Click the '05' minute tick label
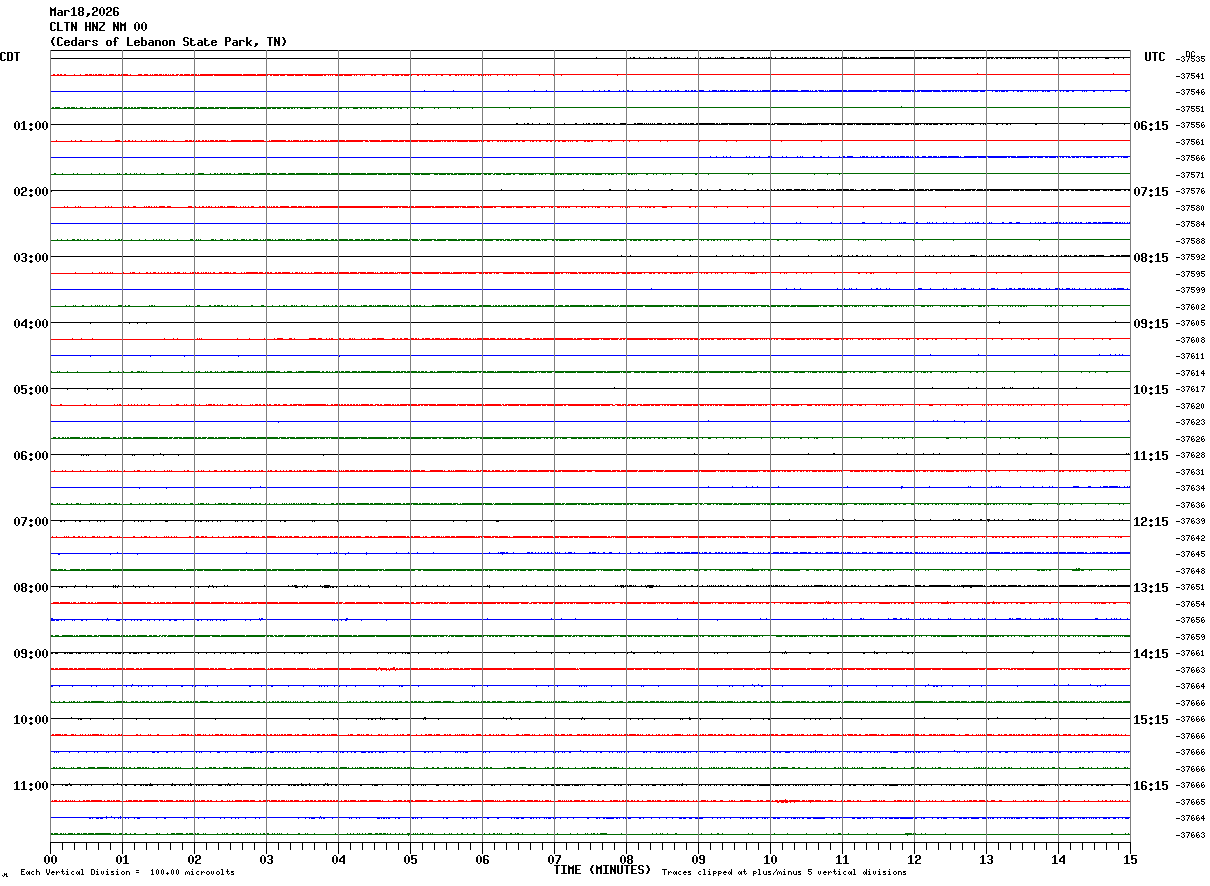The width and height of the screenshot is (1210, 886). [x=410, y=859]
